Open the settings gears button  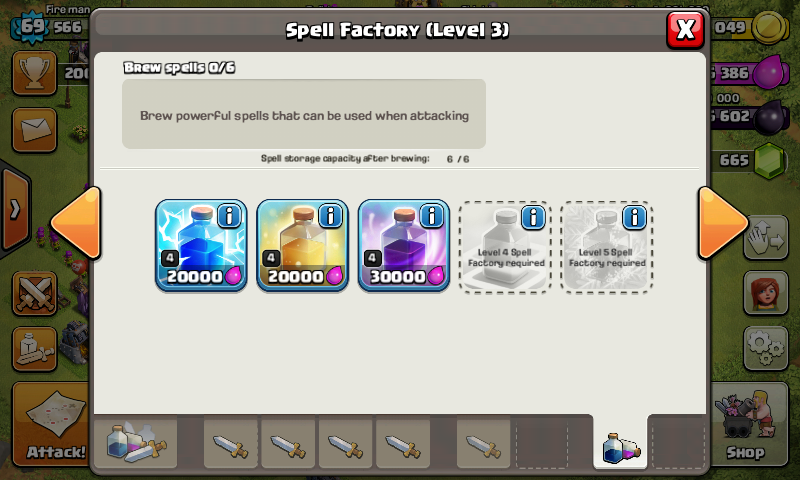[766, 348]
